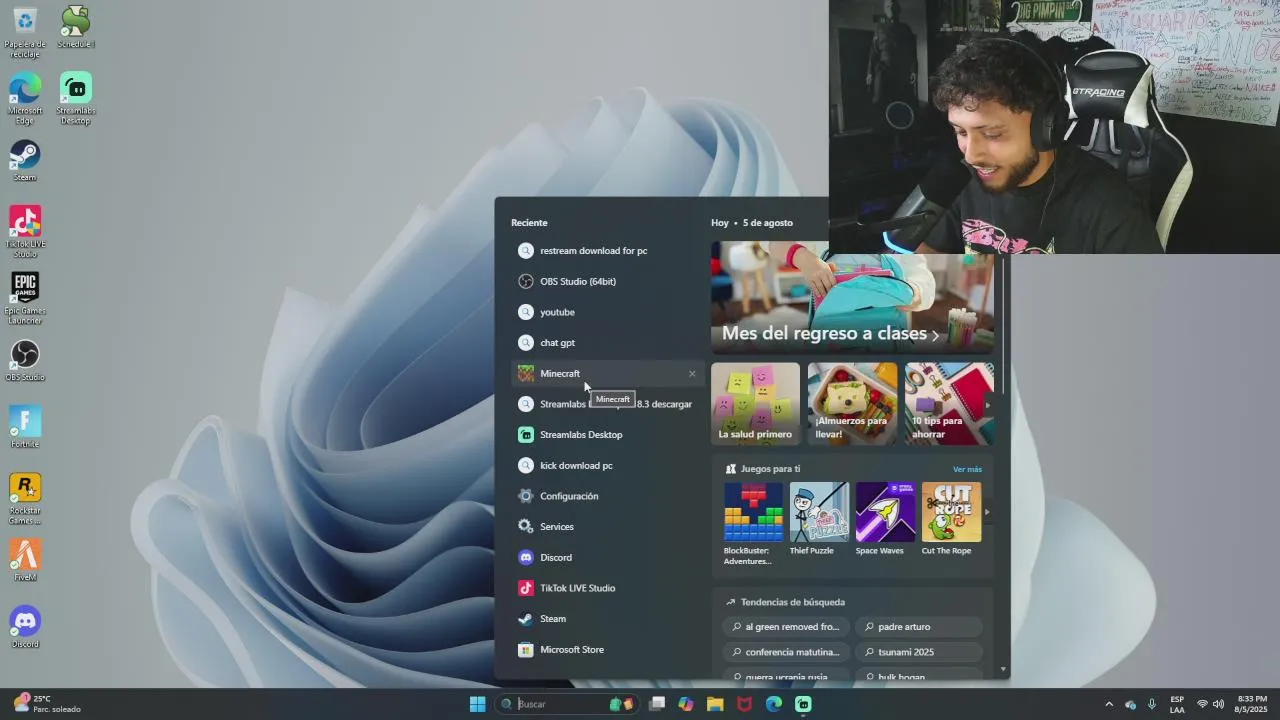This screenshot has width=1280, height=720.
Task: Open Epic Games Launcher desktop icon
Action: [x=25, y=298]
